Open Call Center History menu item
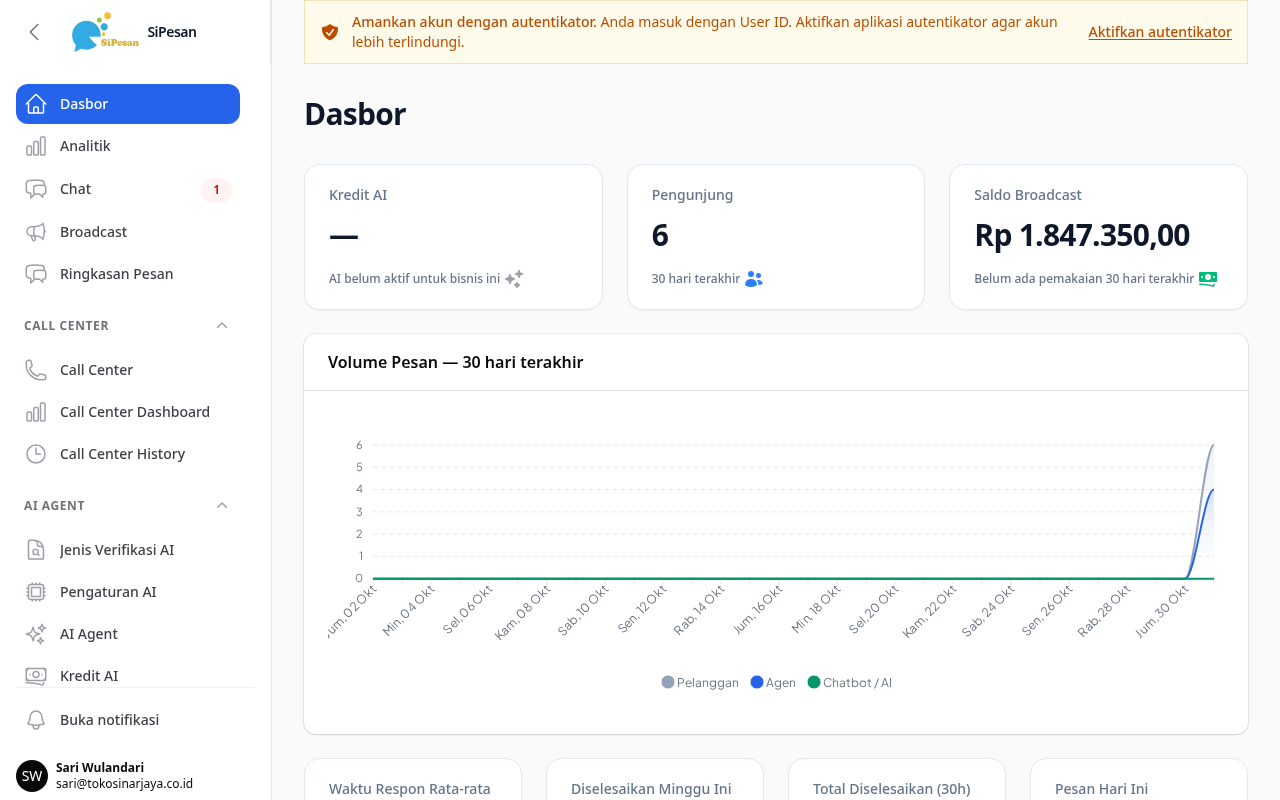 [128, 454]
